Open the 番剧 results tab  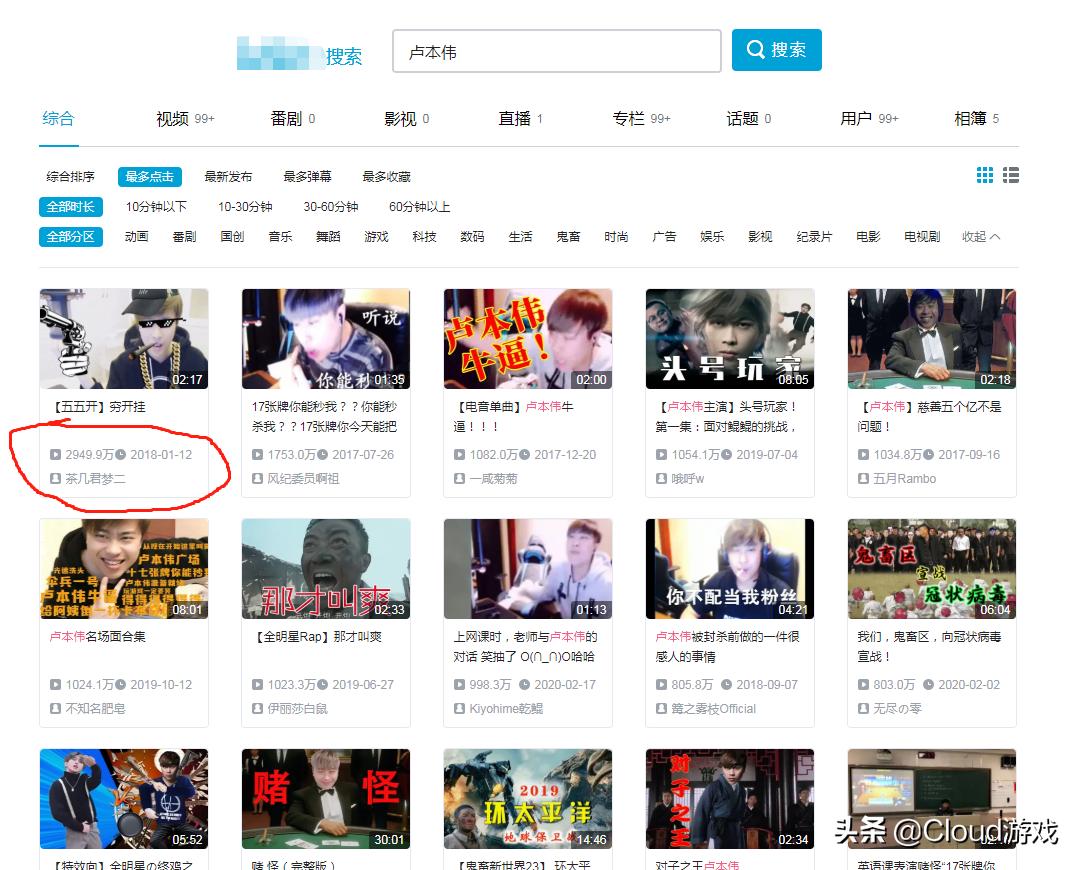tap(293, 119)
